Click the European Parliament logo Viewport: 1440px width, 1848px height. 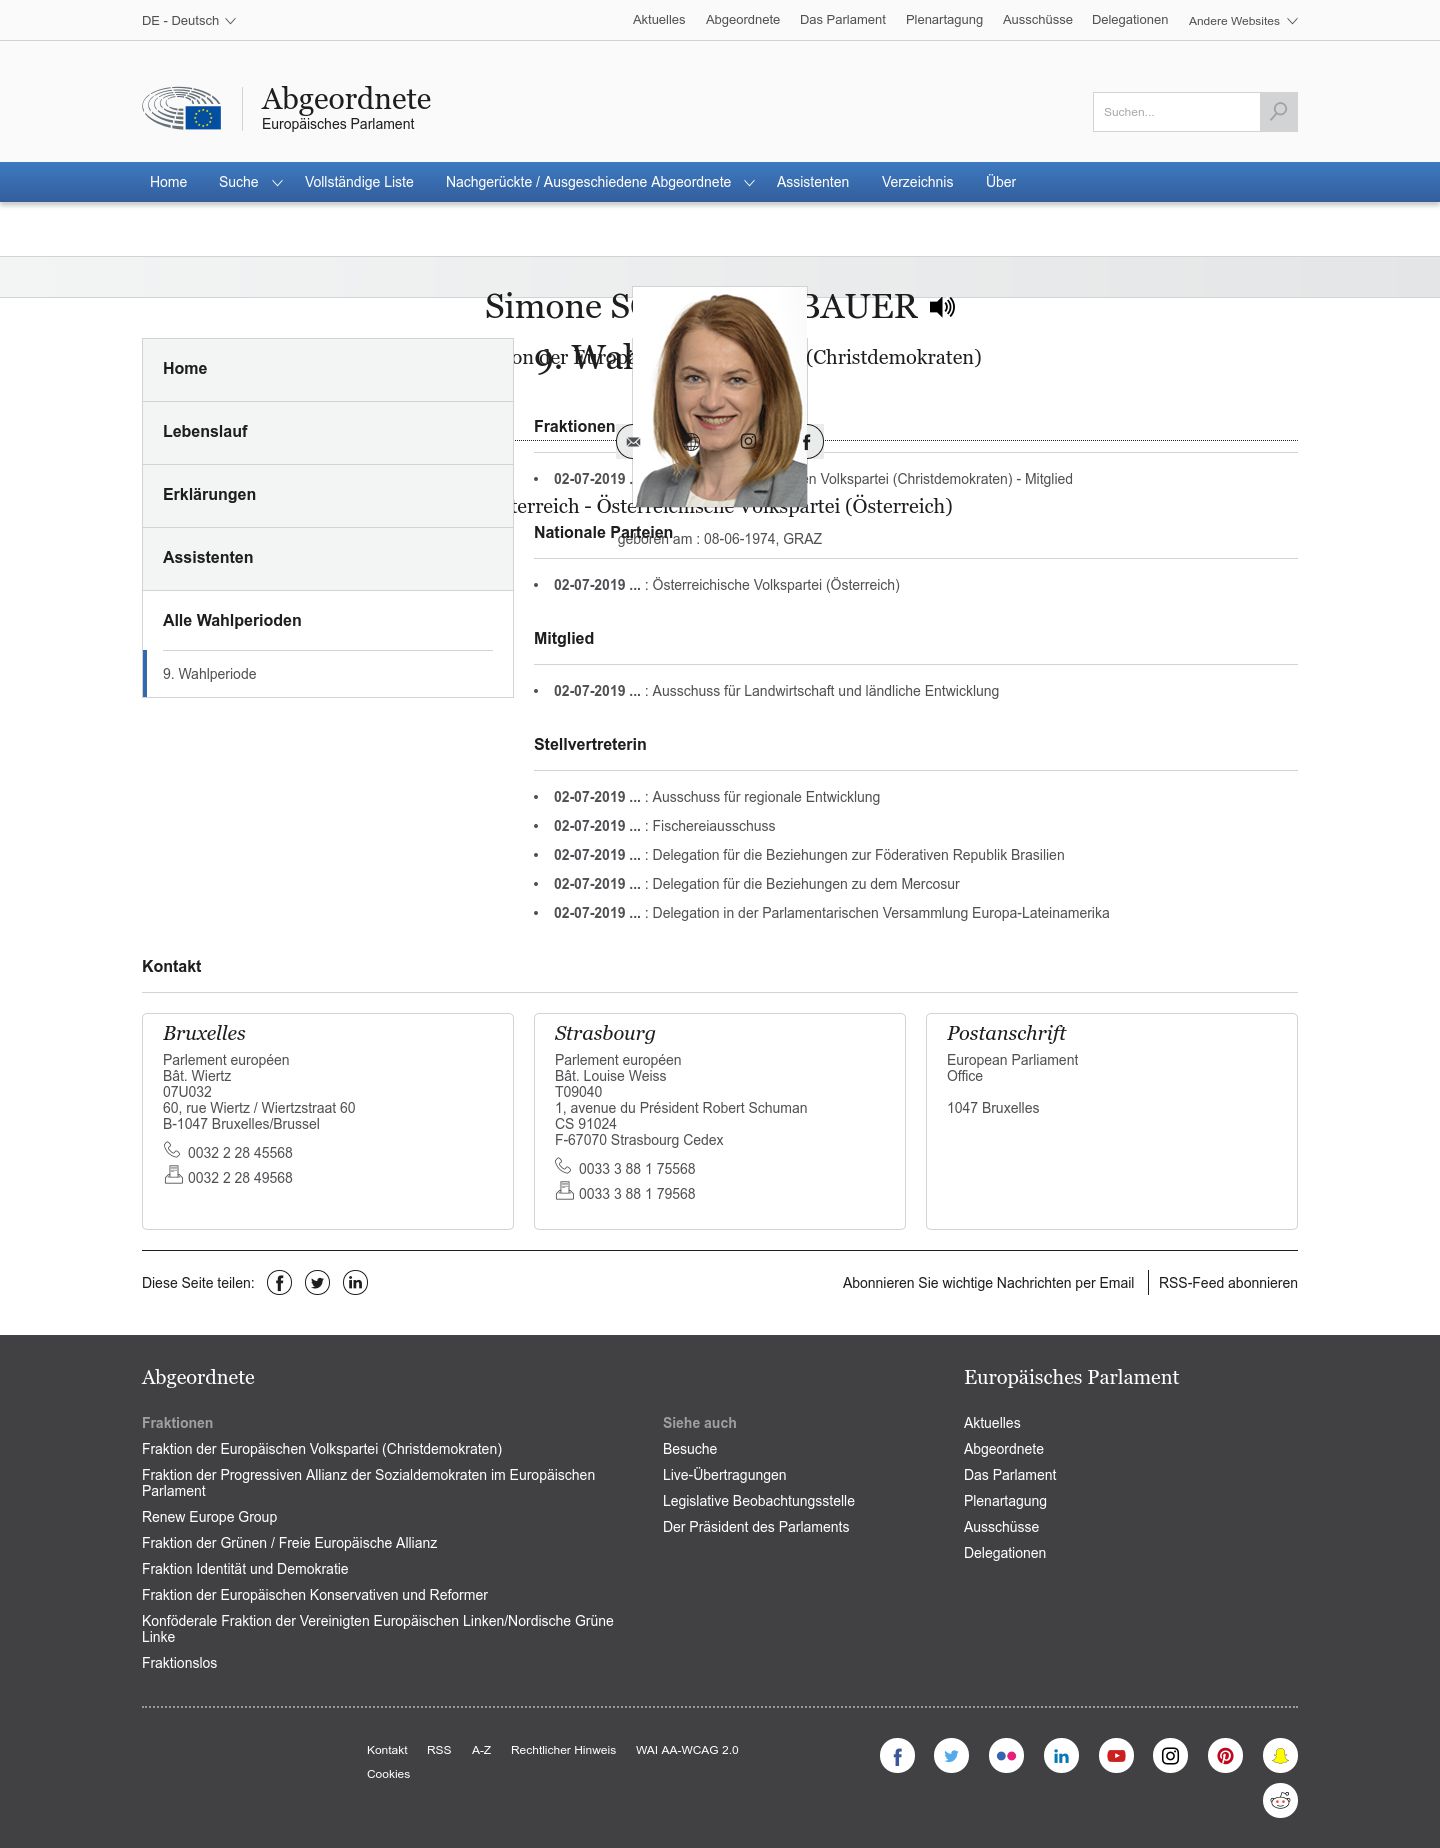[182, 108]
